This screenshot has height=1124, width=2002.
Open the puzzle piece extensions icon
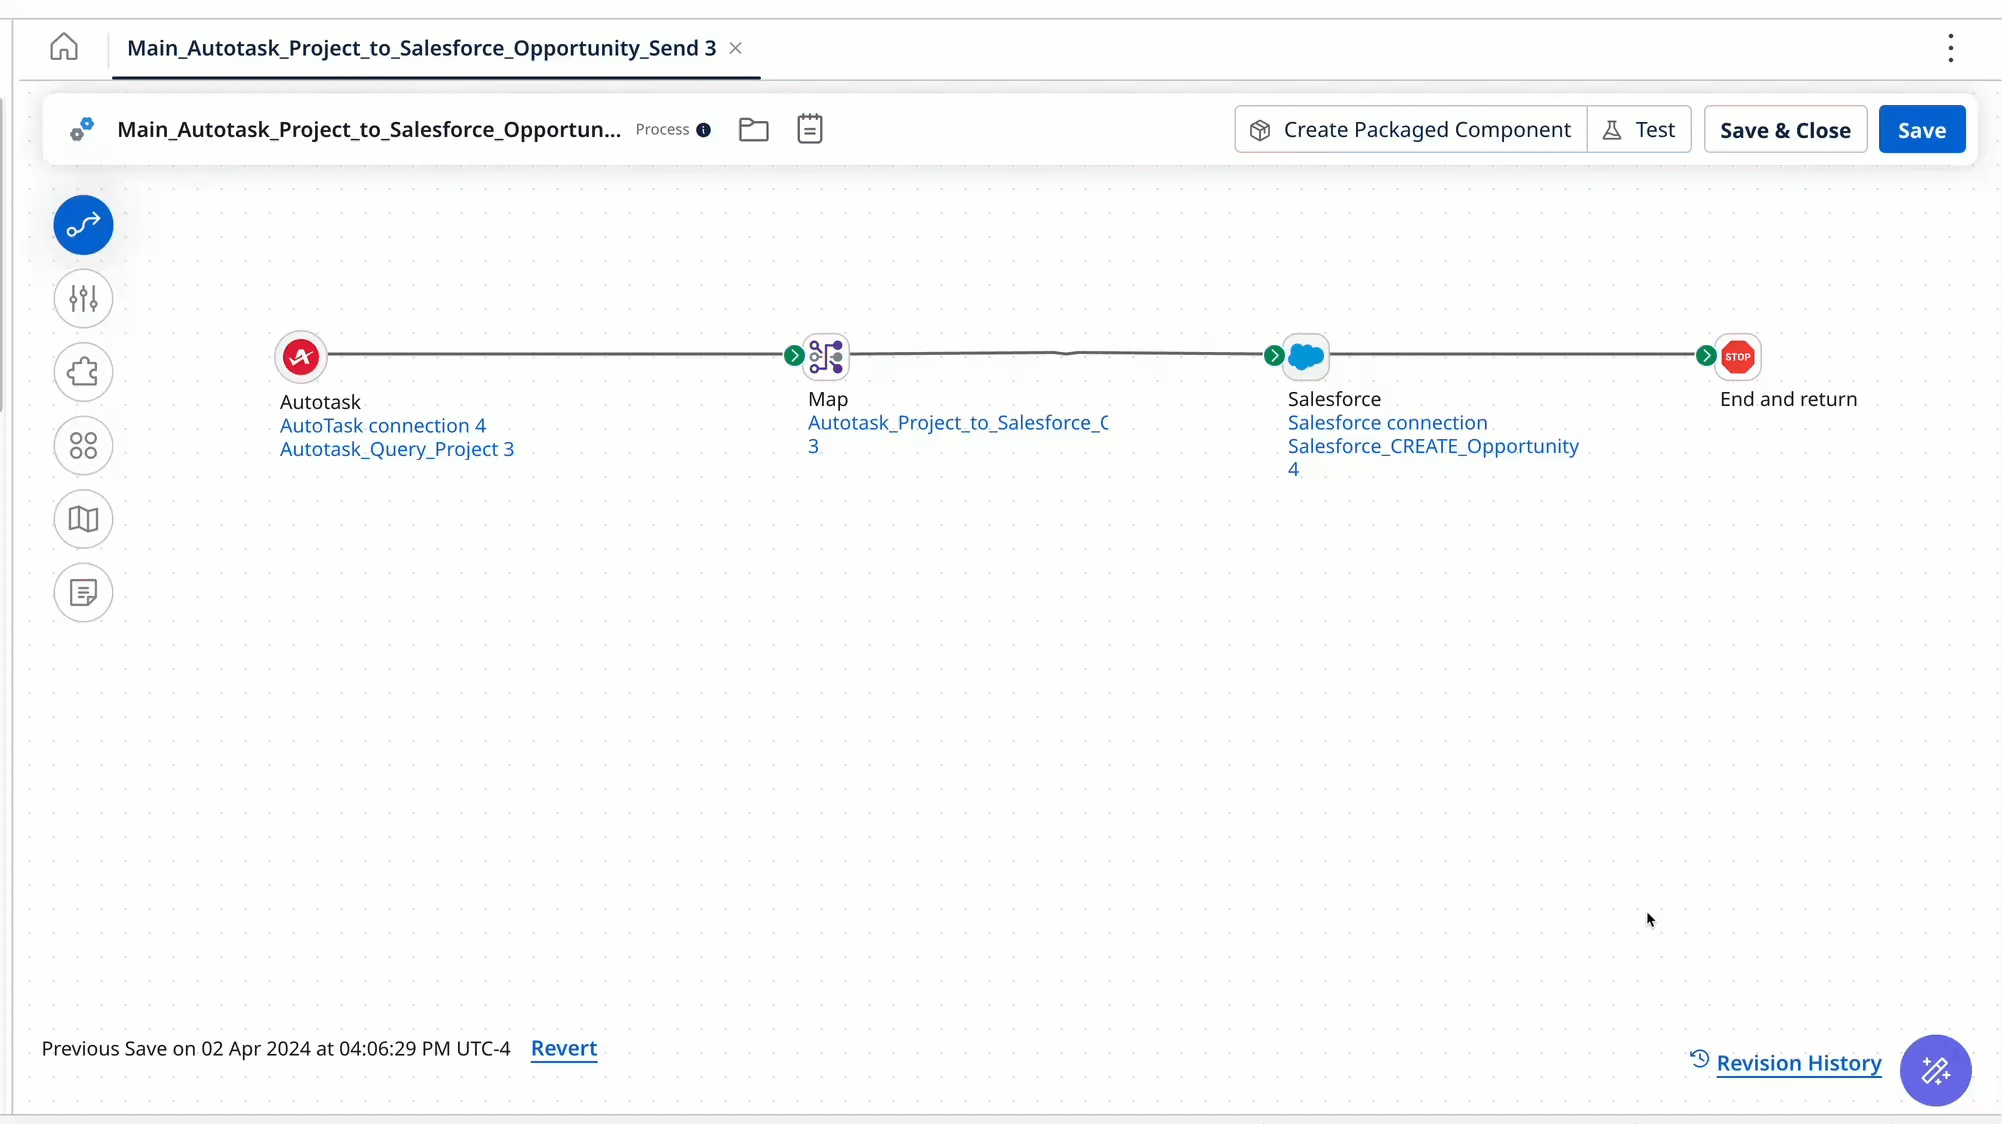(83, 372)
